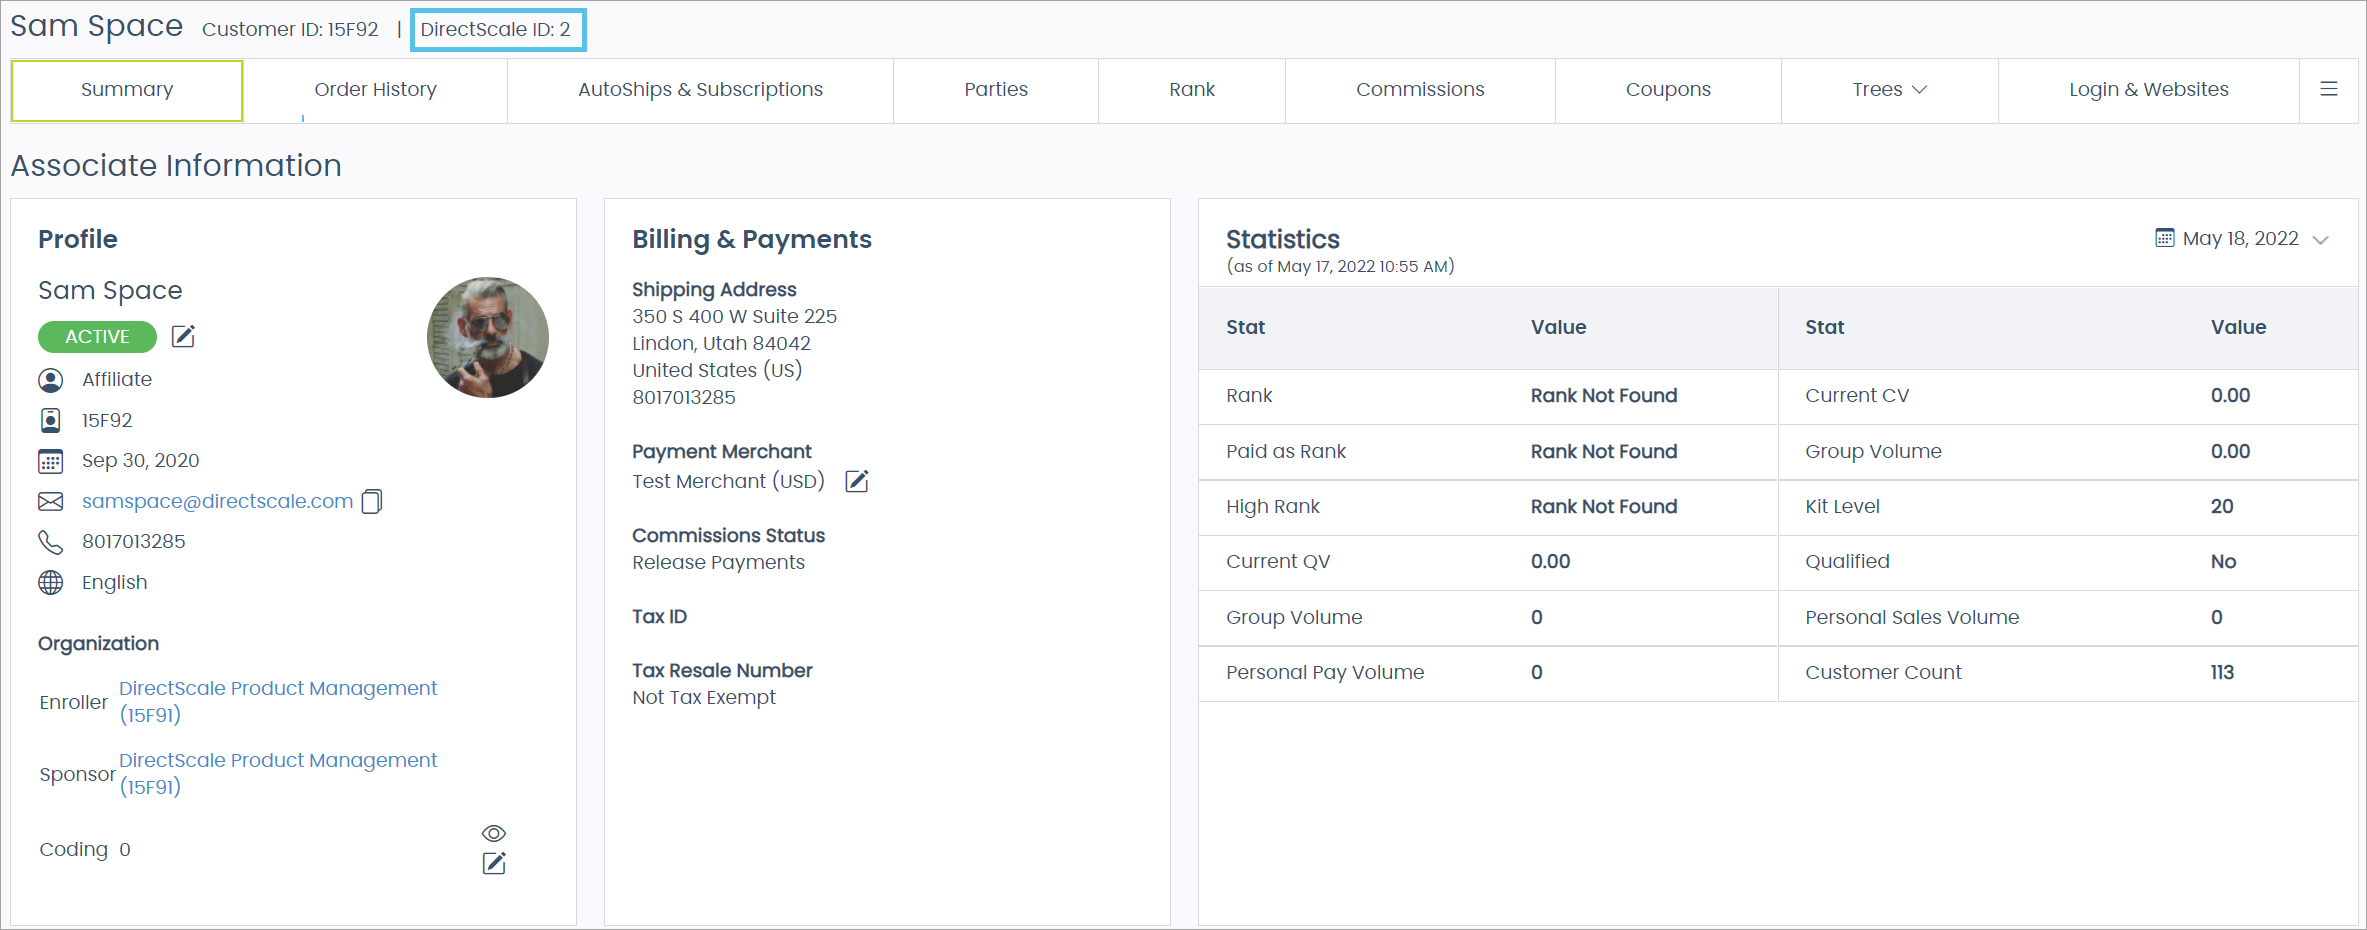Open the hamburger menu in the tab bar

[x=2329, y=89]
